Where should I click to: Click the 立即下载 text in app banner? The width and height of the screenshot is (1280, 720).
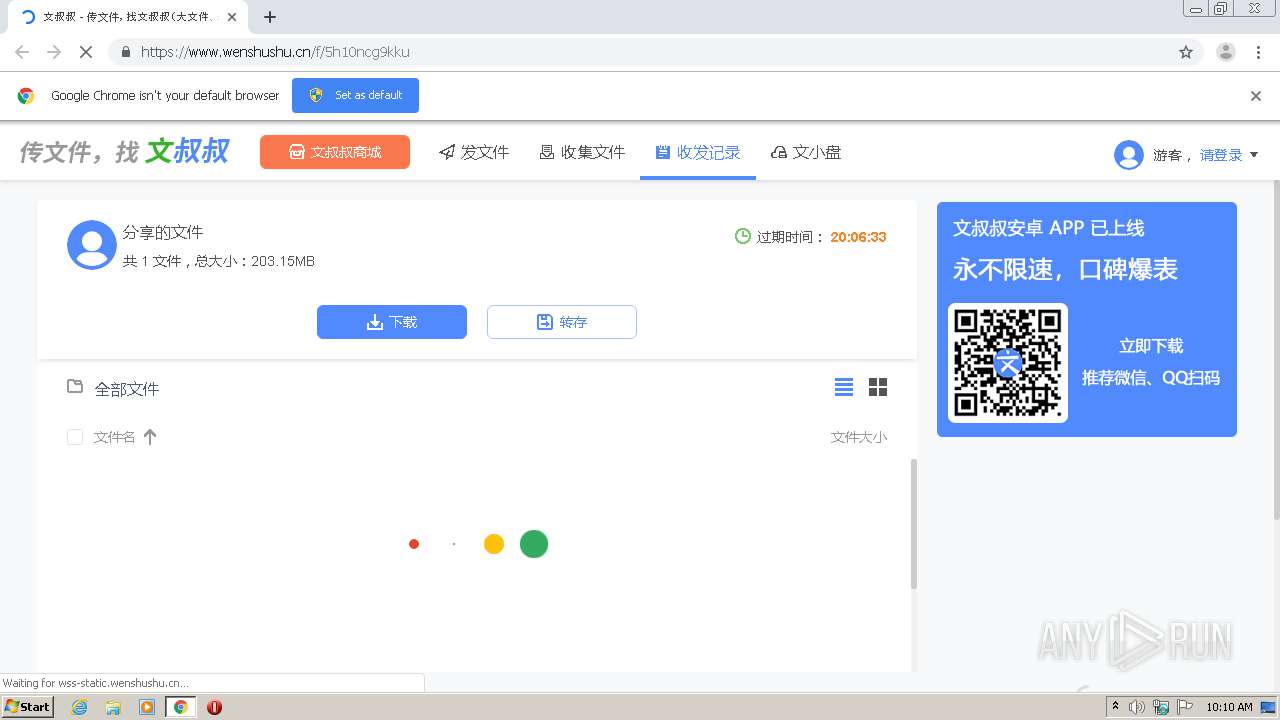(1151, 346)
